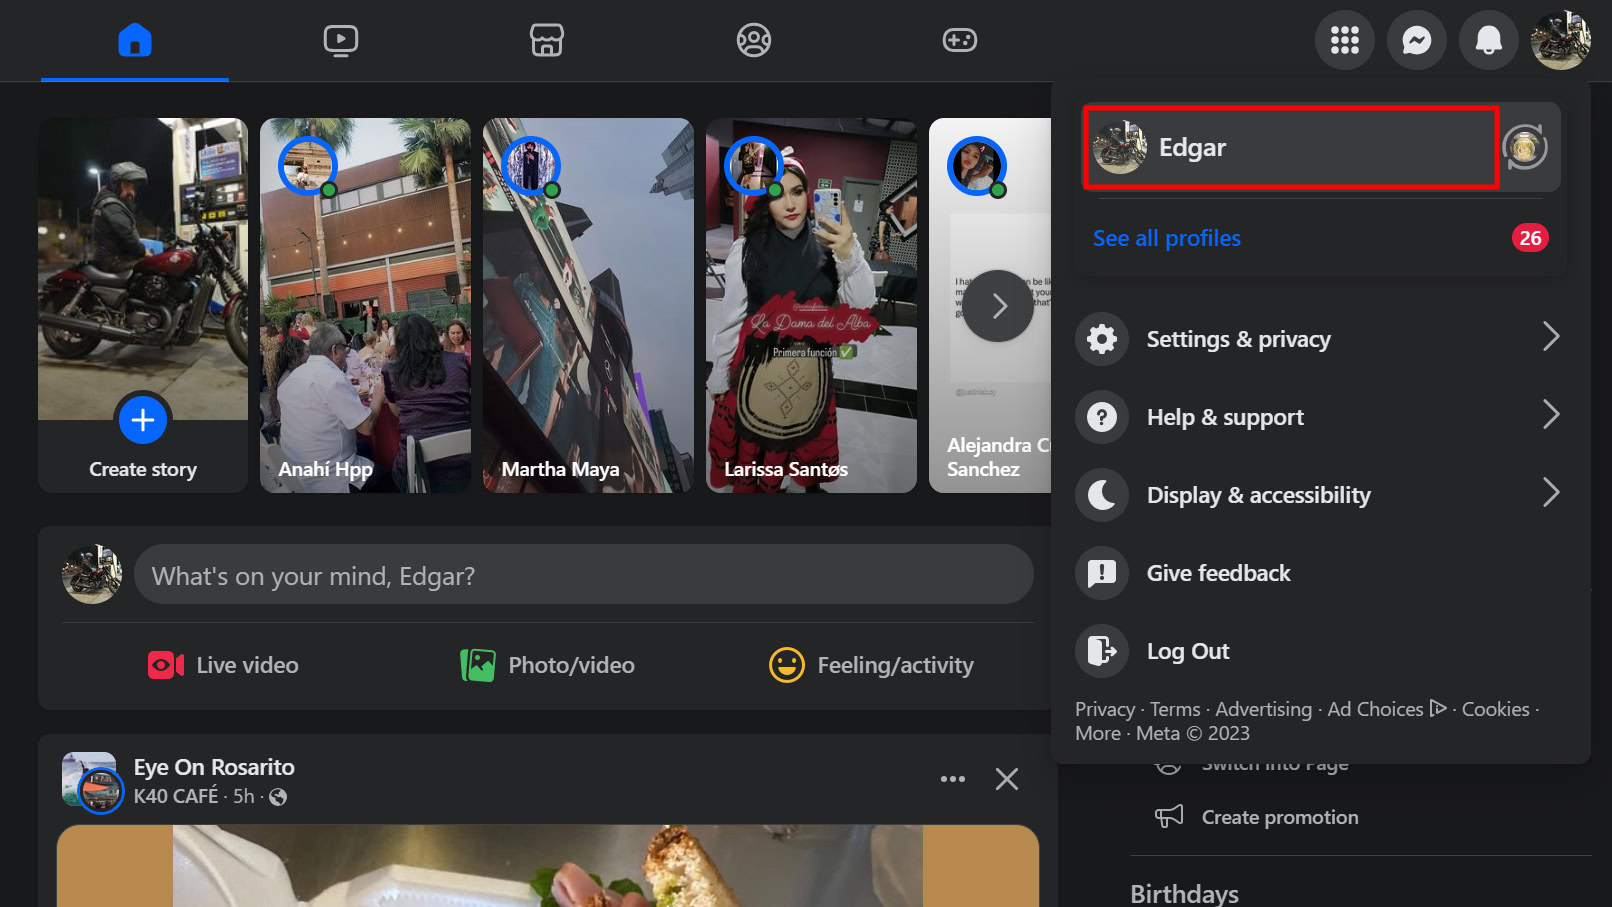Open K40 CAFÉ link in post
Image resolution: width=1612 pixels, height=907 pixels.
176,796
